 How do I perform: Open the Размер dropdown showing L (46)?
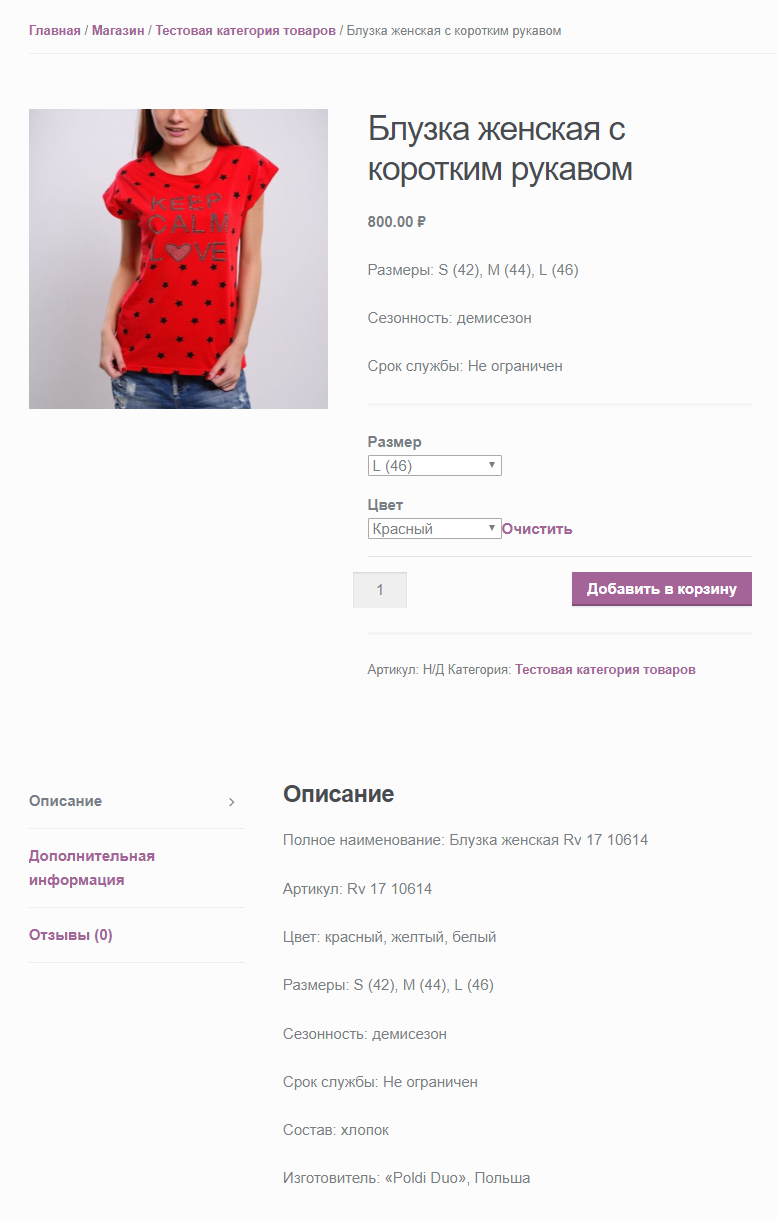click(435, 466)
